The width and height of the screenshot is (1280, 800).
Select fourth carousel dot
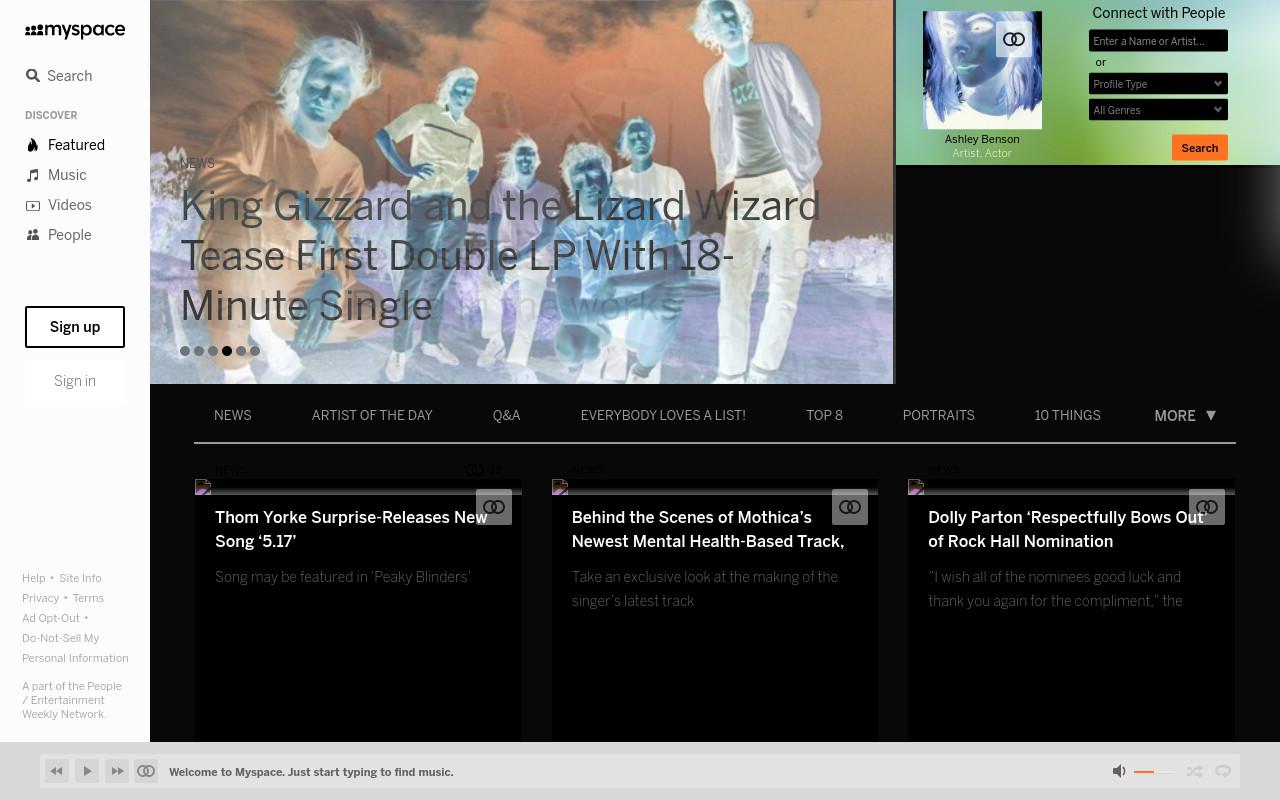(227, 351)
